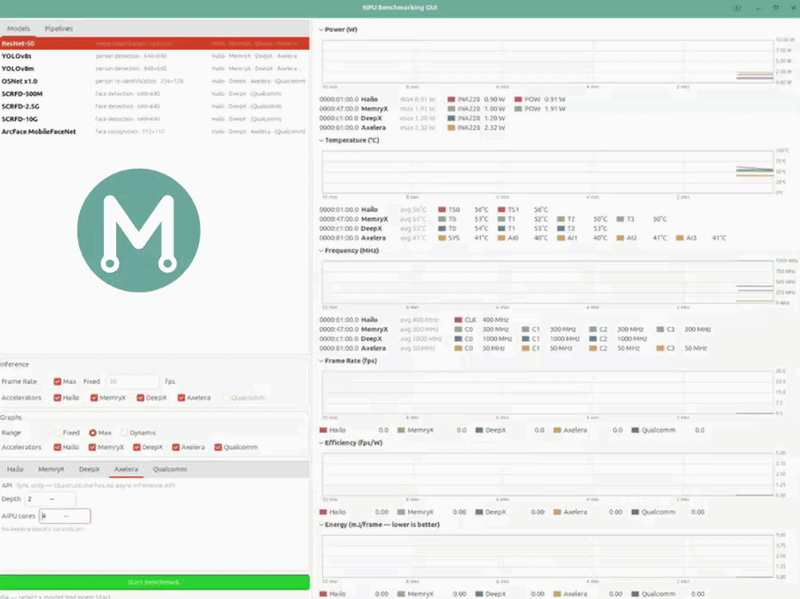Image resolution: width=800 pixels, height=599 pixels.
Task: Switch to the Pipelines tab
Action: click(x=59, y=29)
